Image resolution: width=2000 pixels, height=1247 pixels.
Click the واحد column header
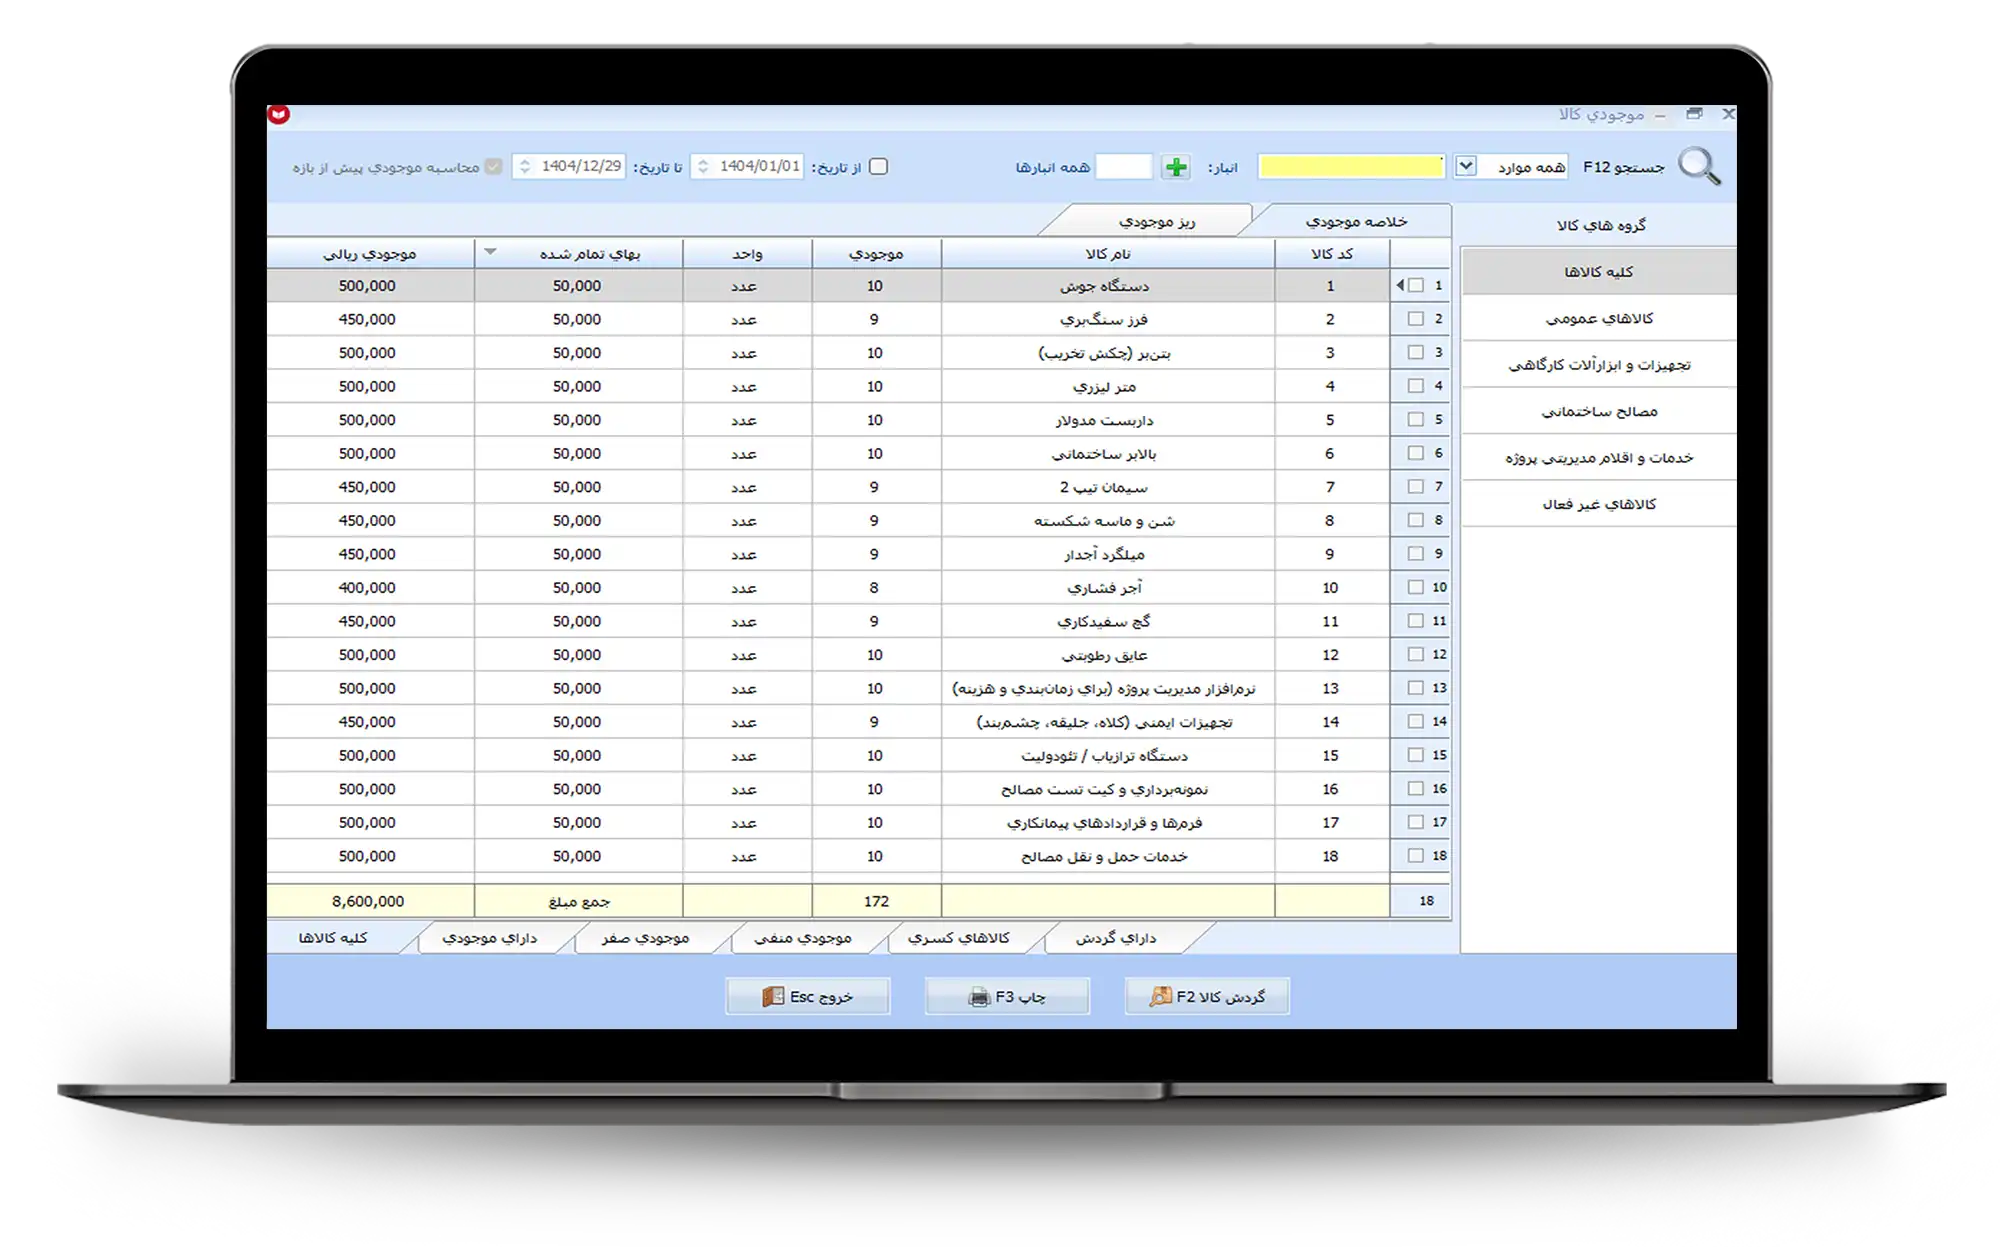(x=747, y=254)
